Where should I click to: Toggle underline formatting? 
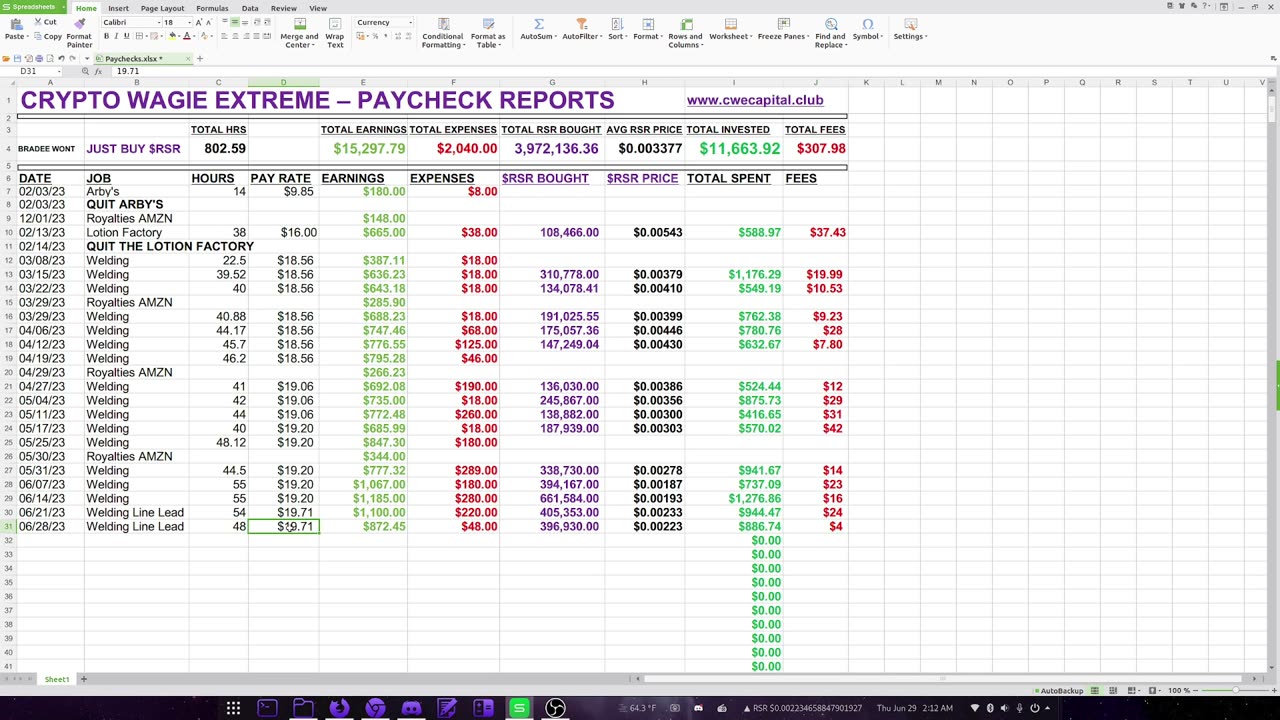pyautogui.click(x=126, y=36)
